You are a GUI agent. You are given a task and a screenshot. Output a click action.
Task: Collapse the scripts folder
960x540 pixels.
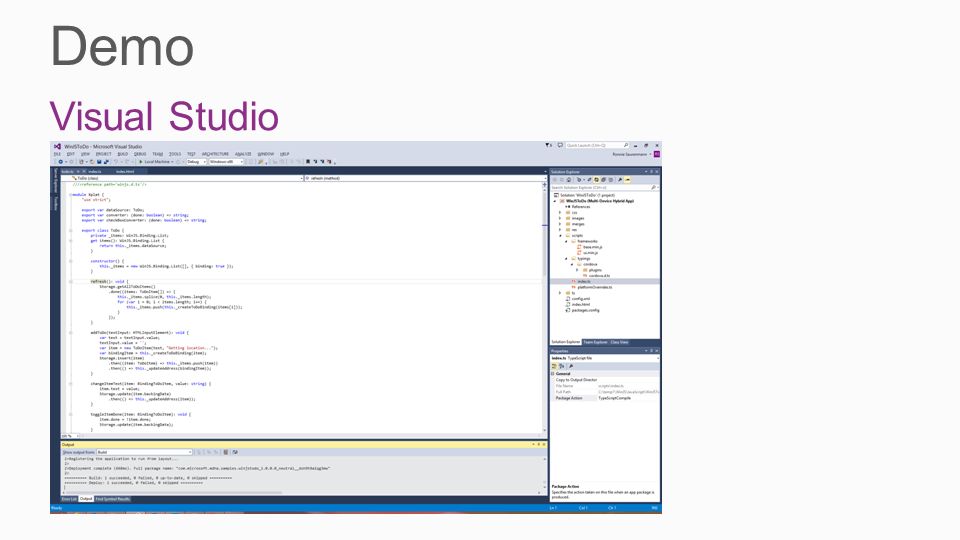click(x=560, y=236)
